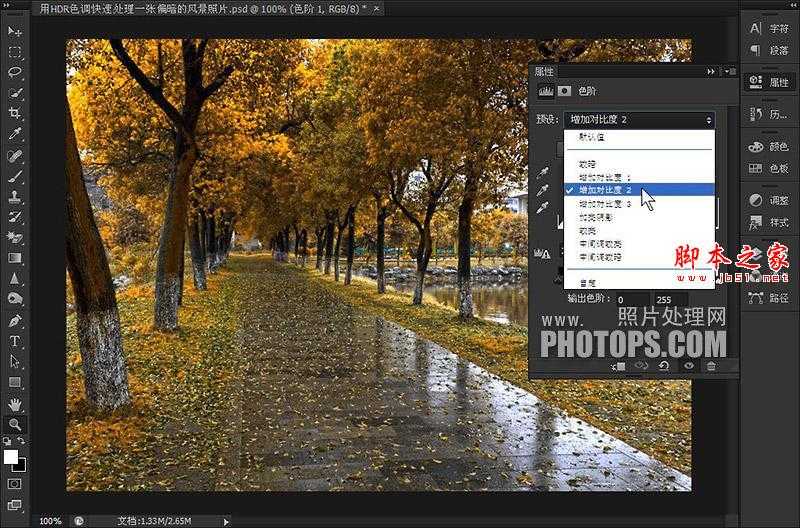Toggle view previous state in Properties panel
The image size is (800, 528).
641,366
